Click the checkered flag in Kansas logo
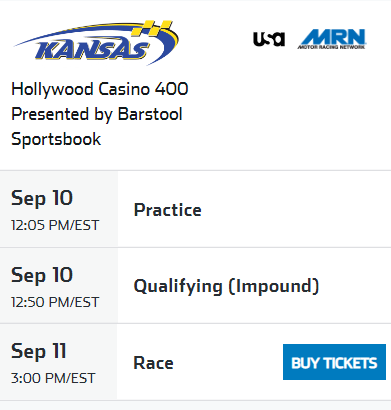Image resolution: width=391 pixels, height=410 pixels. pyautogui.click(x=152, y=28)
